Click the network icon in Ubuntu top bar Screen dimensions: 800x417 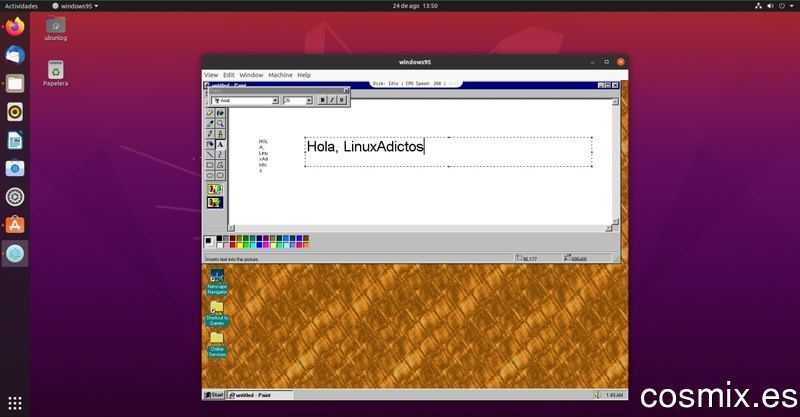pyautogui.click(x=758, y=6)
